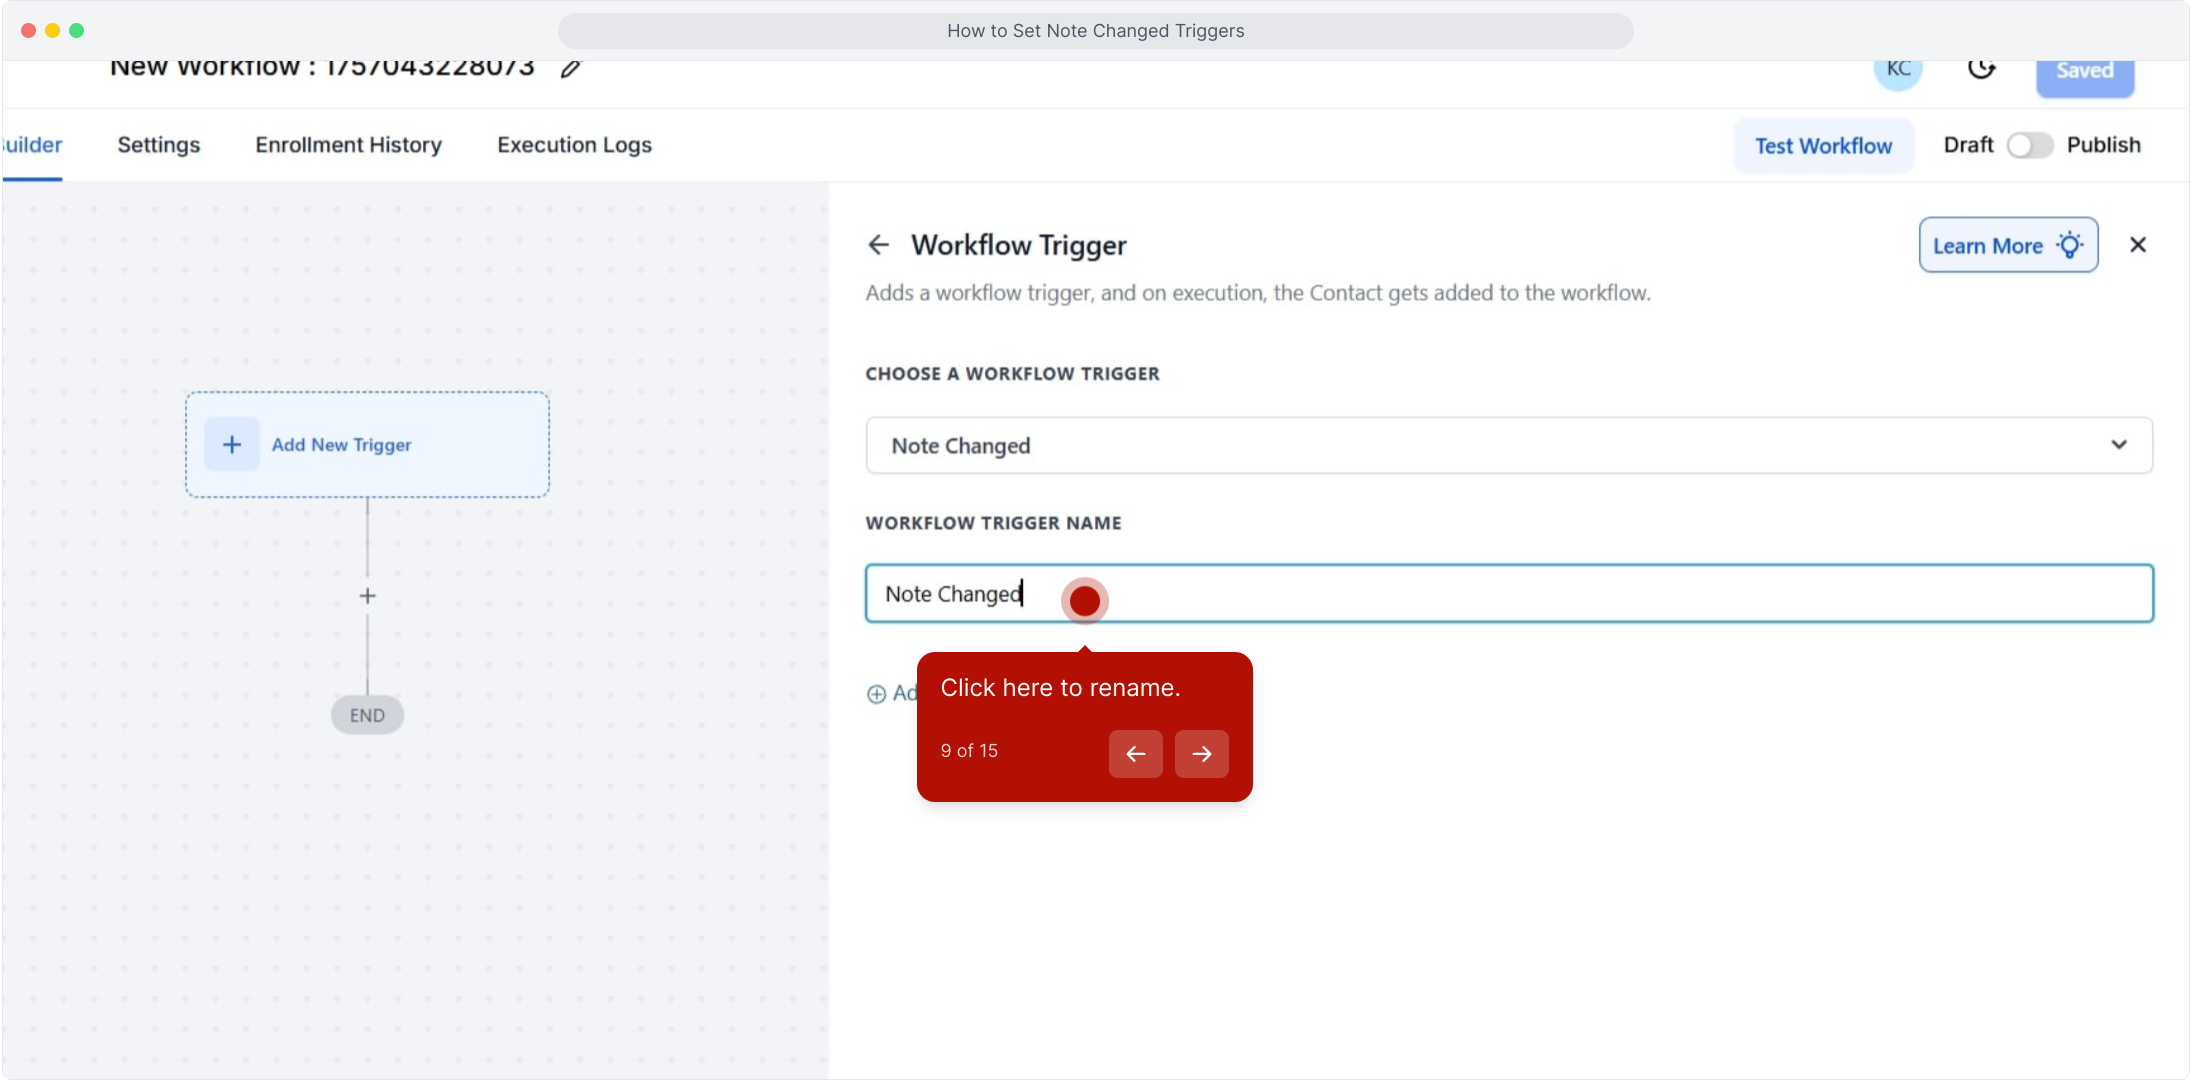Screen dimensions: 2192x1080
Task: Close the Workflow Trigger panel
Action: [x=2138, y=245]
